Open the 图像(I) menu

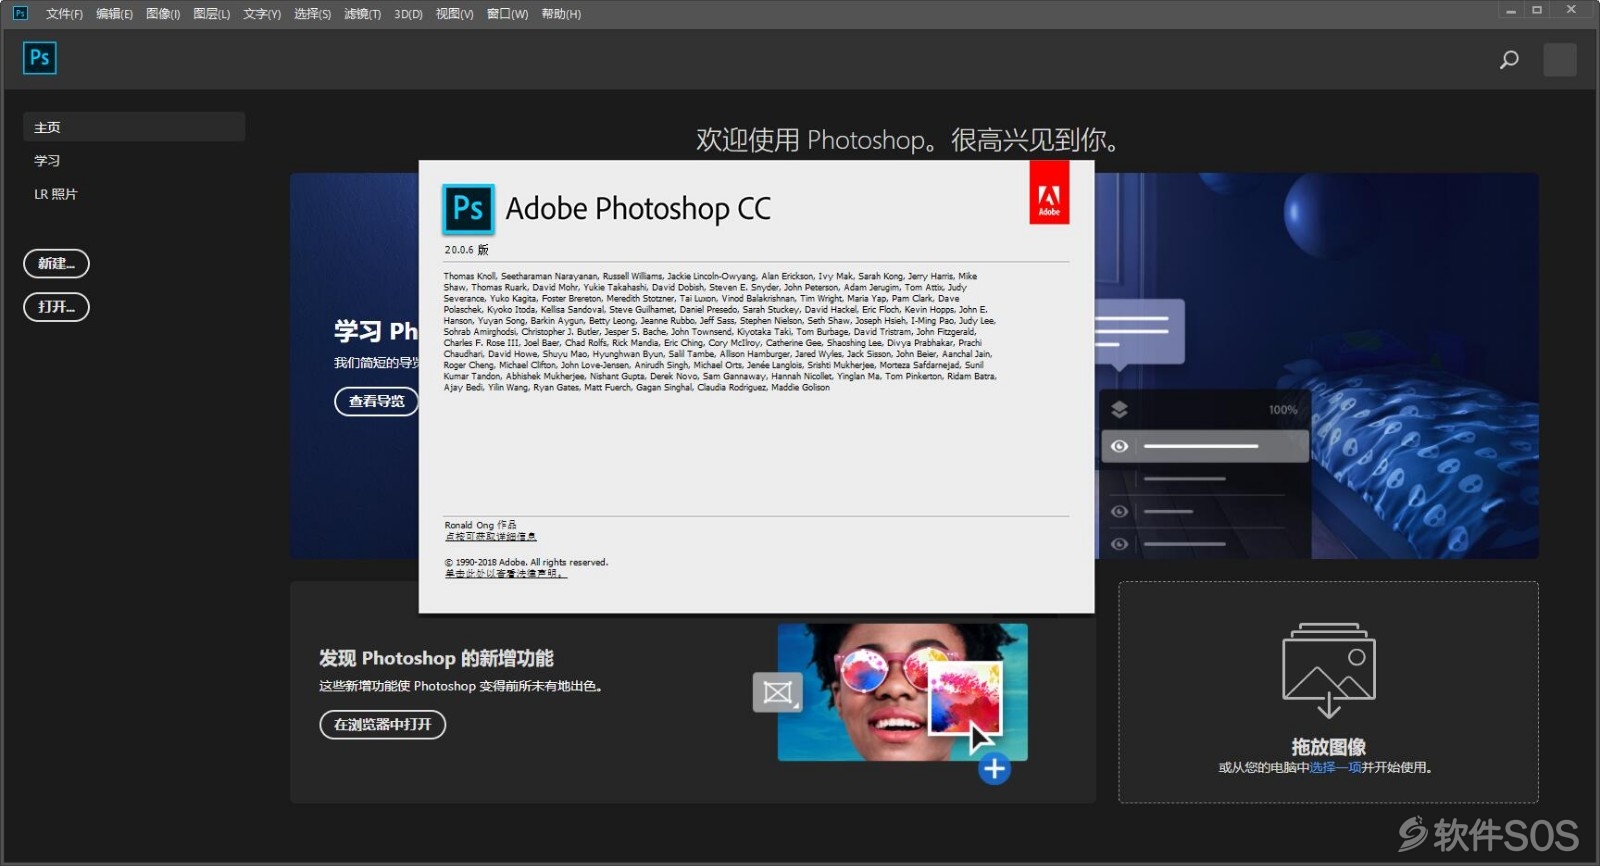pyautogui.click(x=163, y=14)
